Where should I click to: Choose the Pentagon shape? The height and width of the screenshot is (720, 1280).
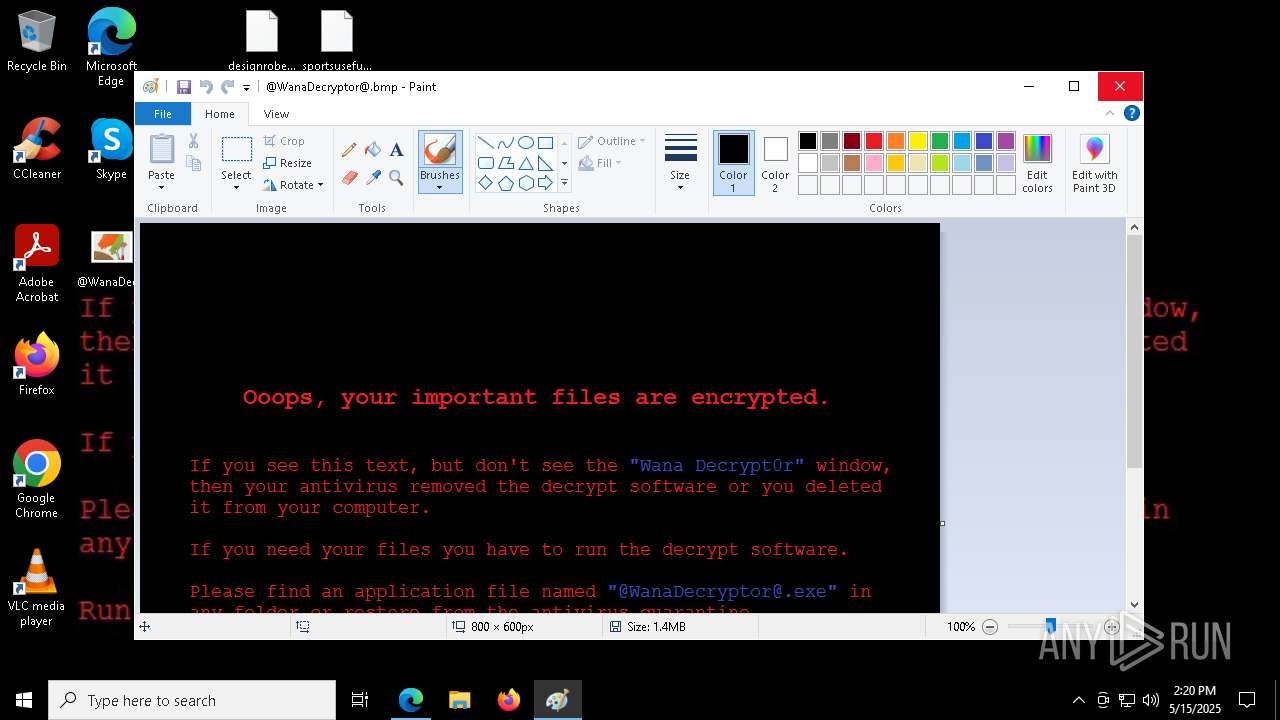[505, 183]
